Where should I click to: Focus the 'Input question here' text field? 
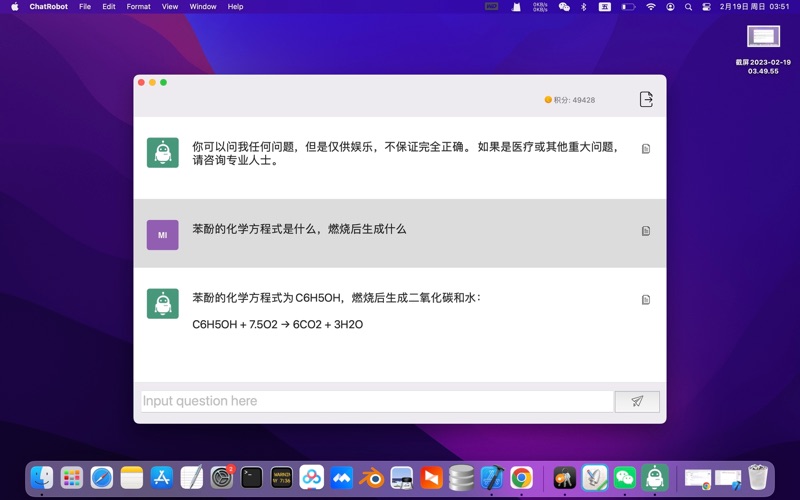[x=377, y=401]
